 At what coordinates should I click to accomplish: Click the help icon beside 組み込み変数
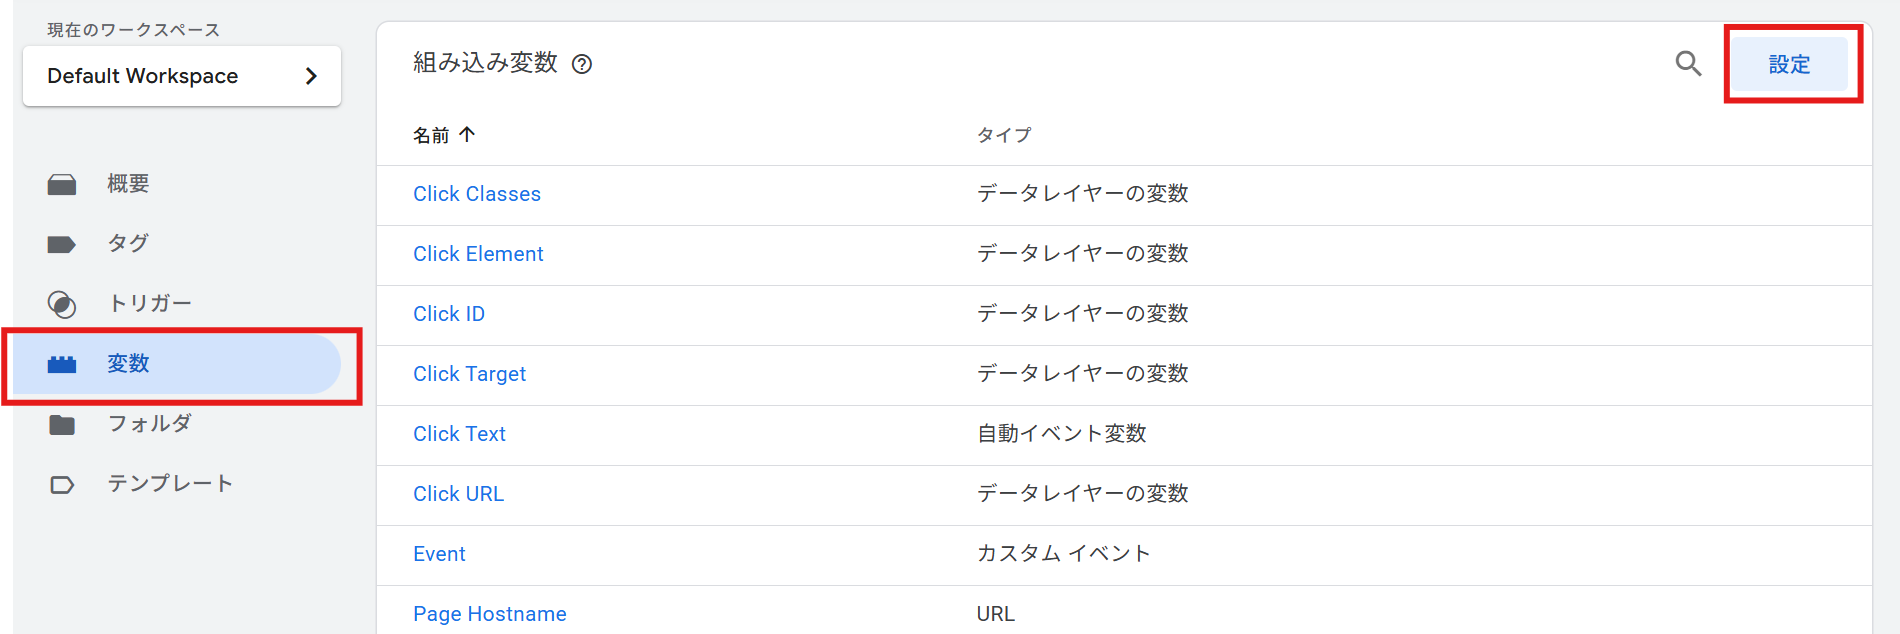click(x=582, y=65)
